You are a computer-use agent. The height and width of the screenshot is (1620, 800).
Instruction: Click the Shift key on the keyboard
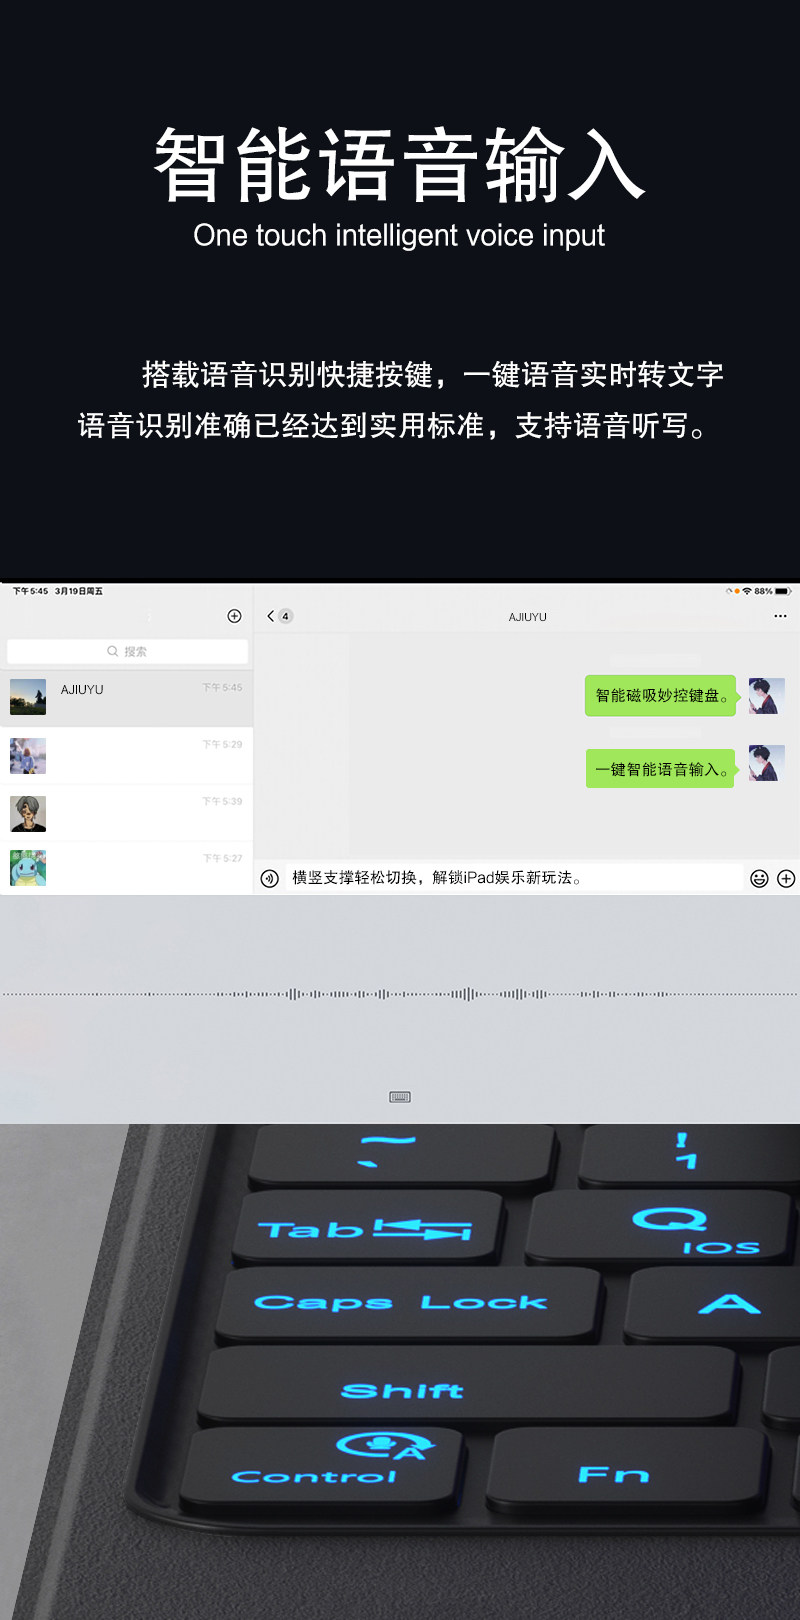(x=470, y=1385)
